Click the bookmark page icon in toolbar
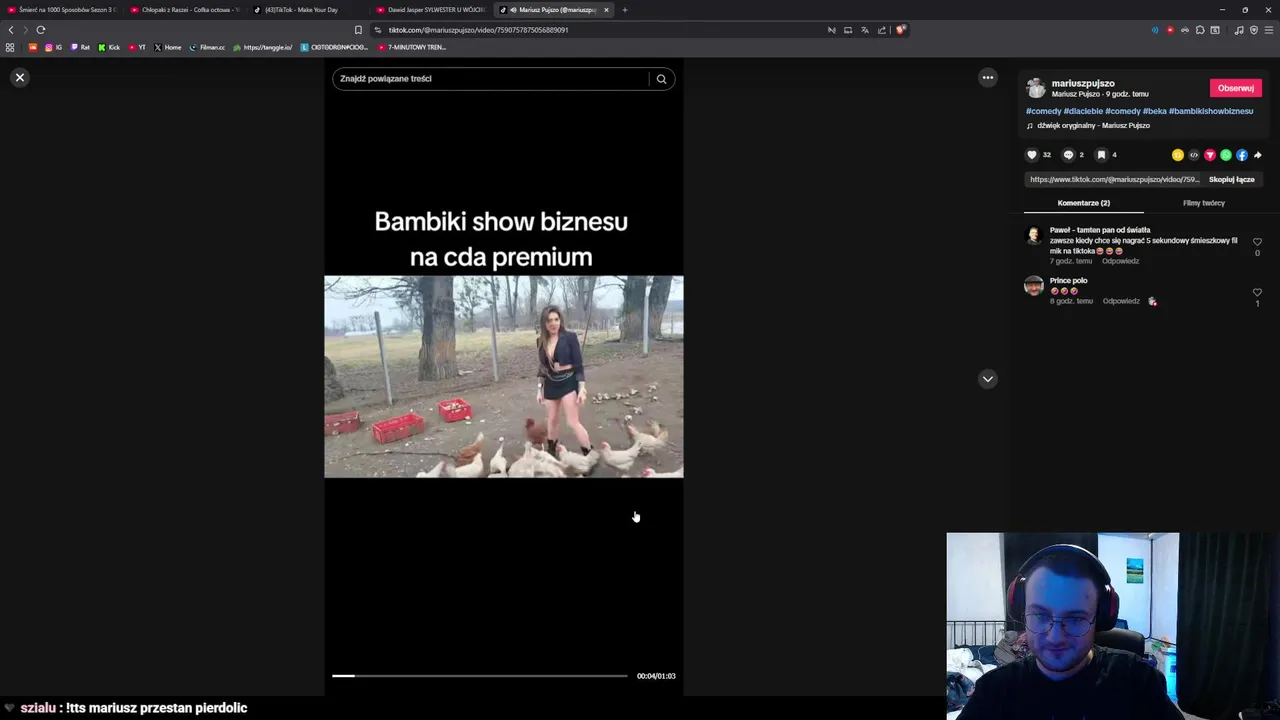 [358, 30]
